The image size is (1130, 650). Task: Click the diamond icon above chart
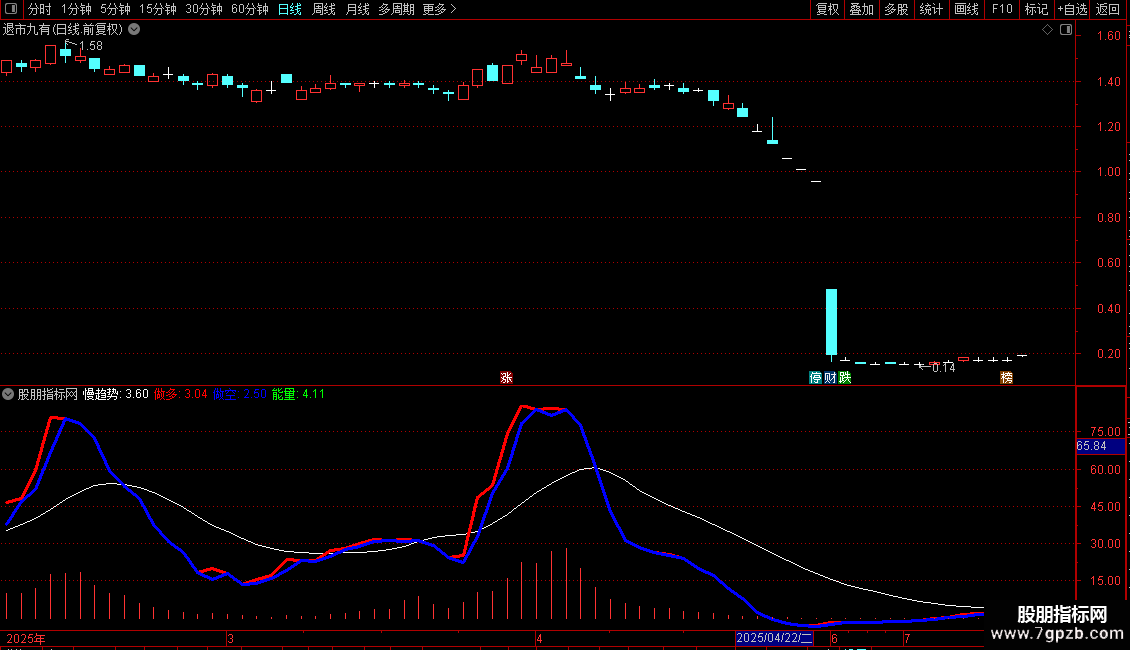tap(1047, 30)
